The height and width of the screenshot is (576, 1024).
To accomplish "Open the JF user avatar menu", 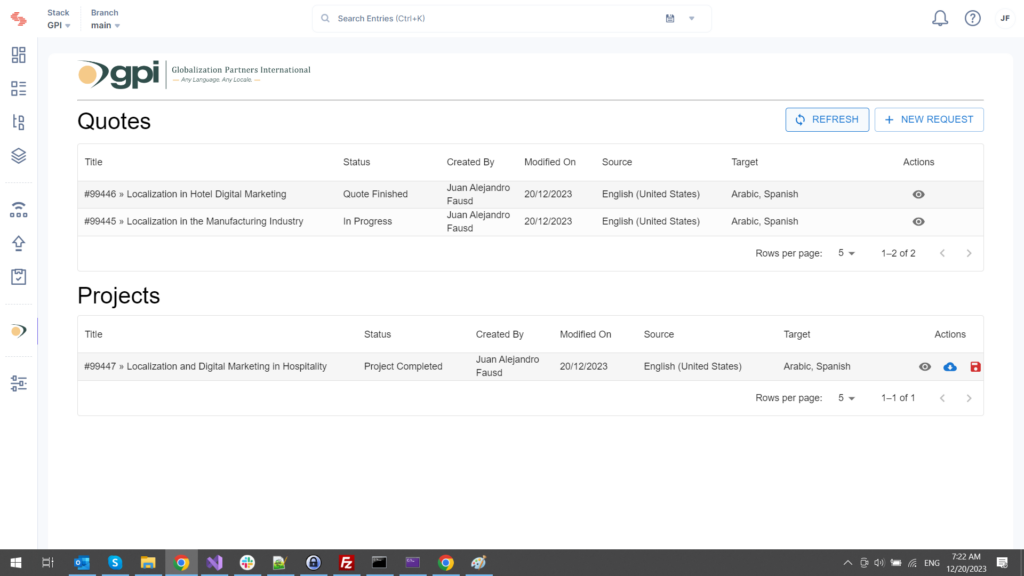I will 1005,18.
